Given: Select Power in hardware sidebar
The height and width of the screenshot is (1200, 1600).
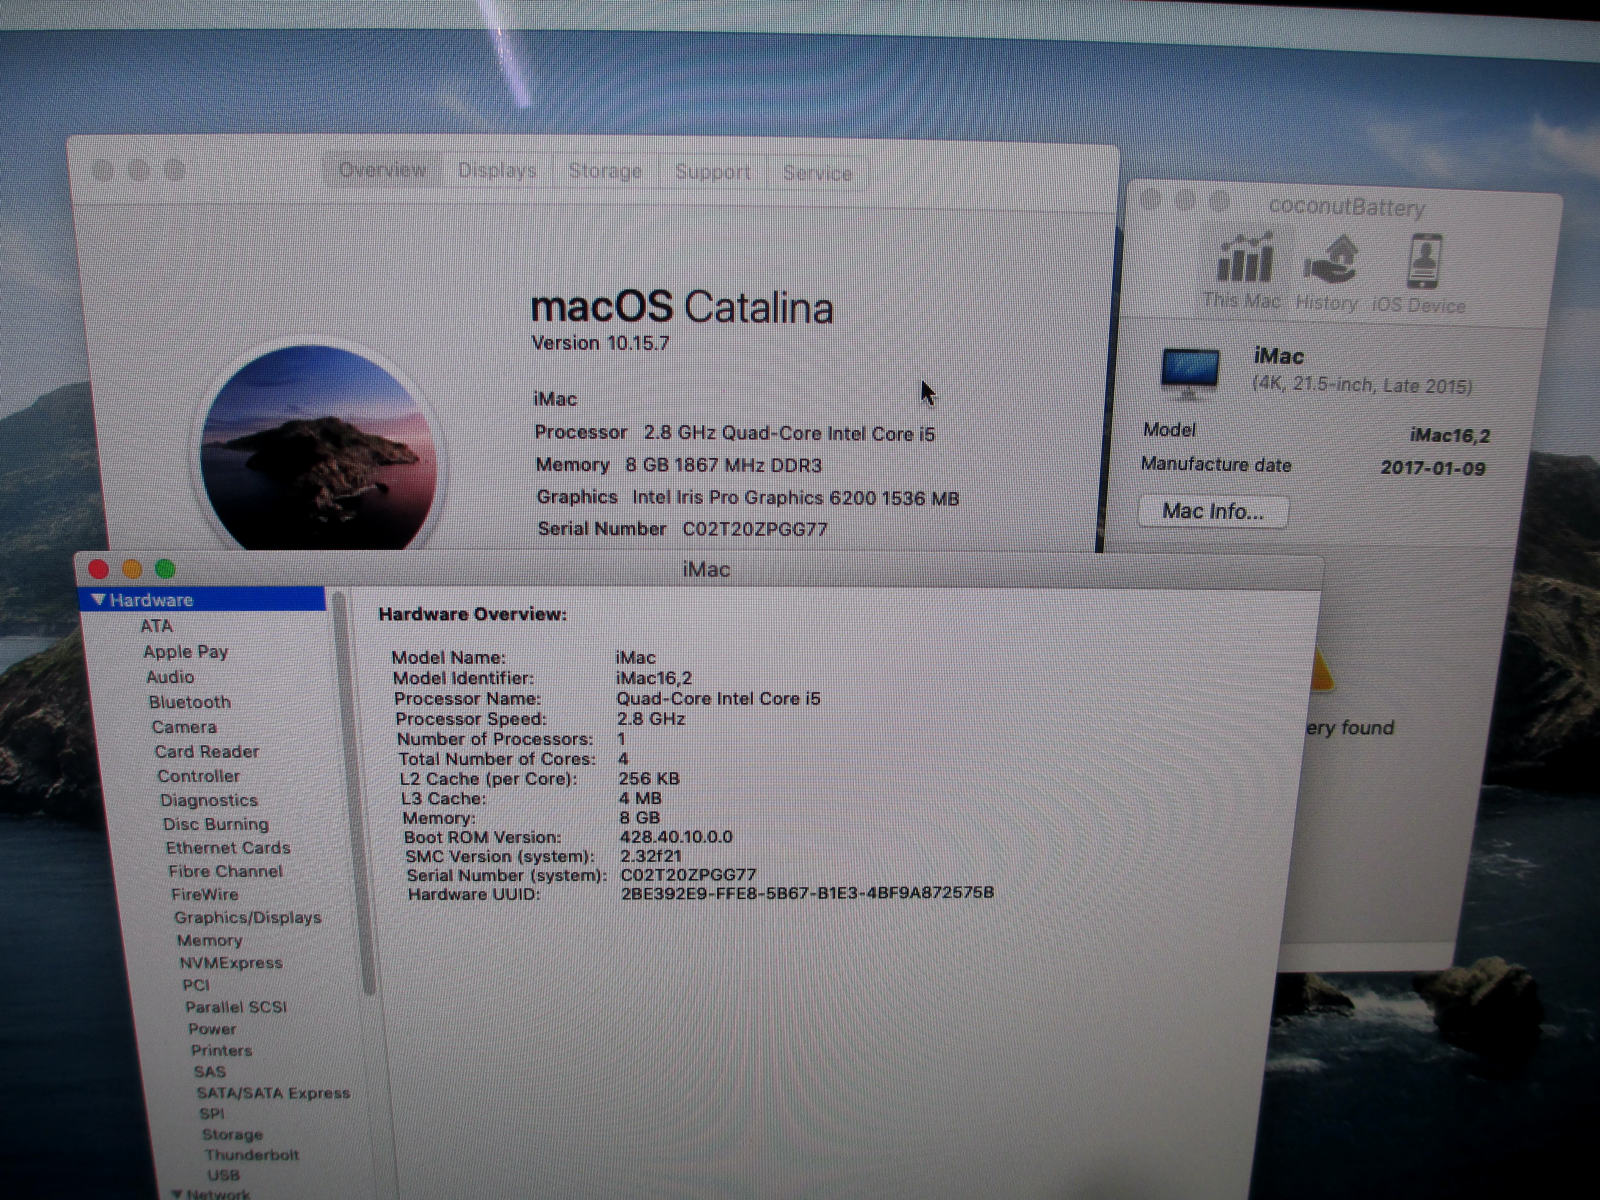Looking at the screenshot, I should coord(212,1029).
